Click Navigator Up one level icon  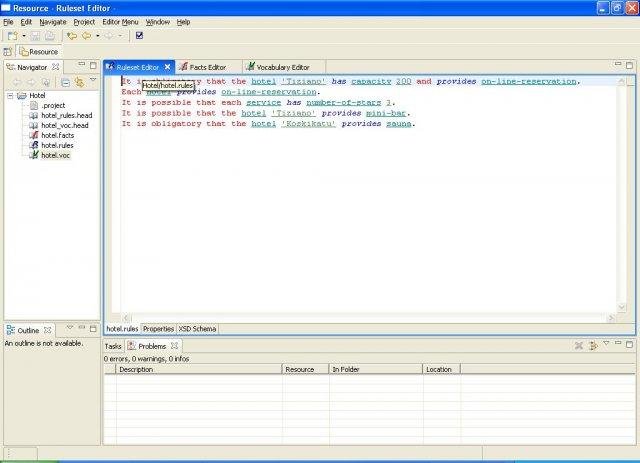tap(46, 82)
